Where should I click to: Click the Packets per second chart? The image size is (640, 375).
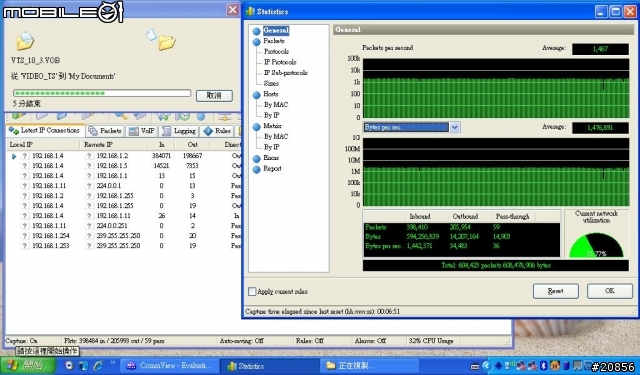[496, 88]
